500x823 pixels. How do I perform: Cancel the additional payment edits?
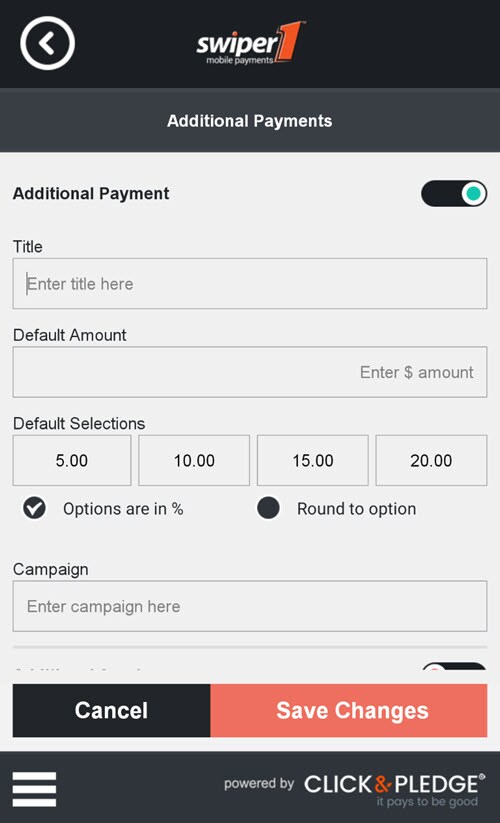click(x=111, y=710)
